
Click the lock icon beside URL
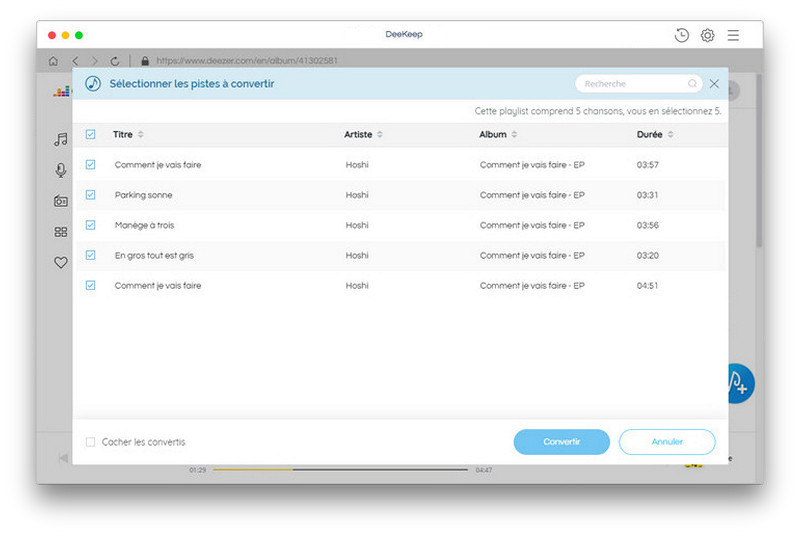tap(145, 61)
